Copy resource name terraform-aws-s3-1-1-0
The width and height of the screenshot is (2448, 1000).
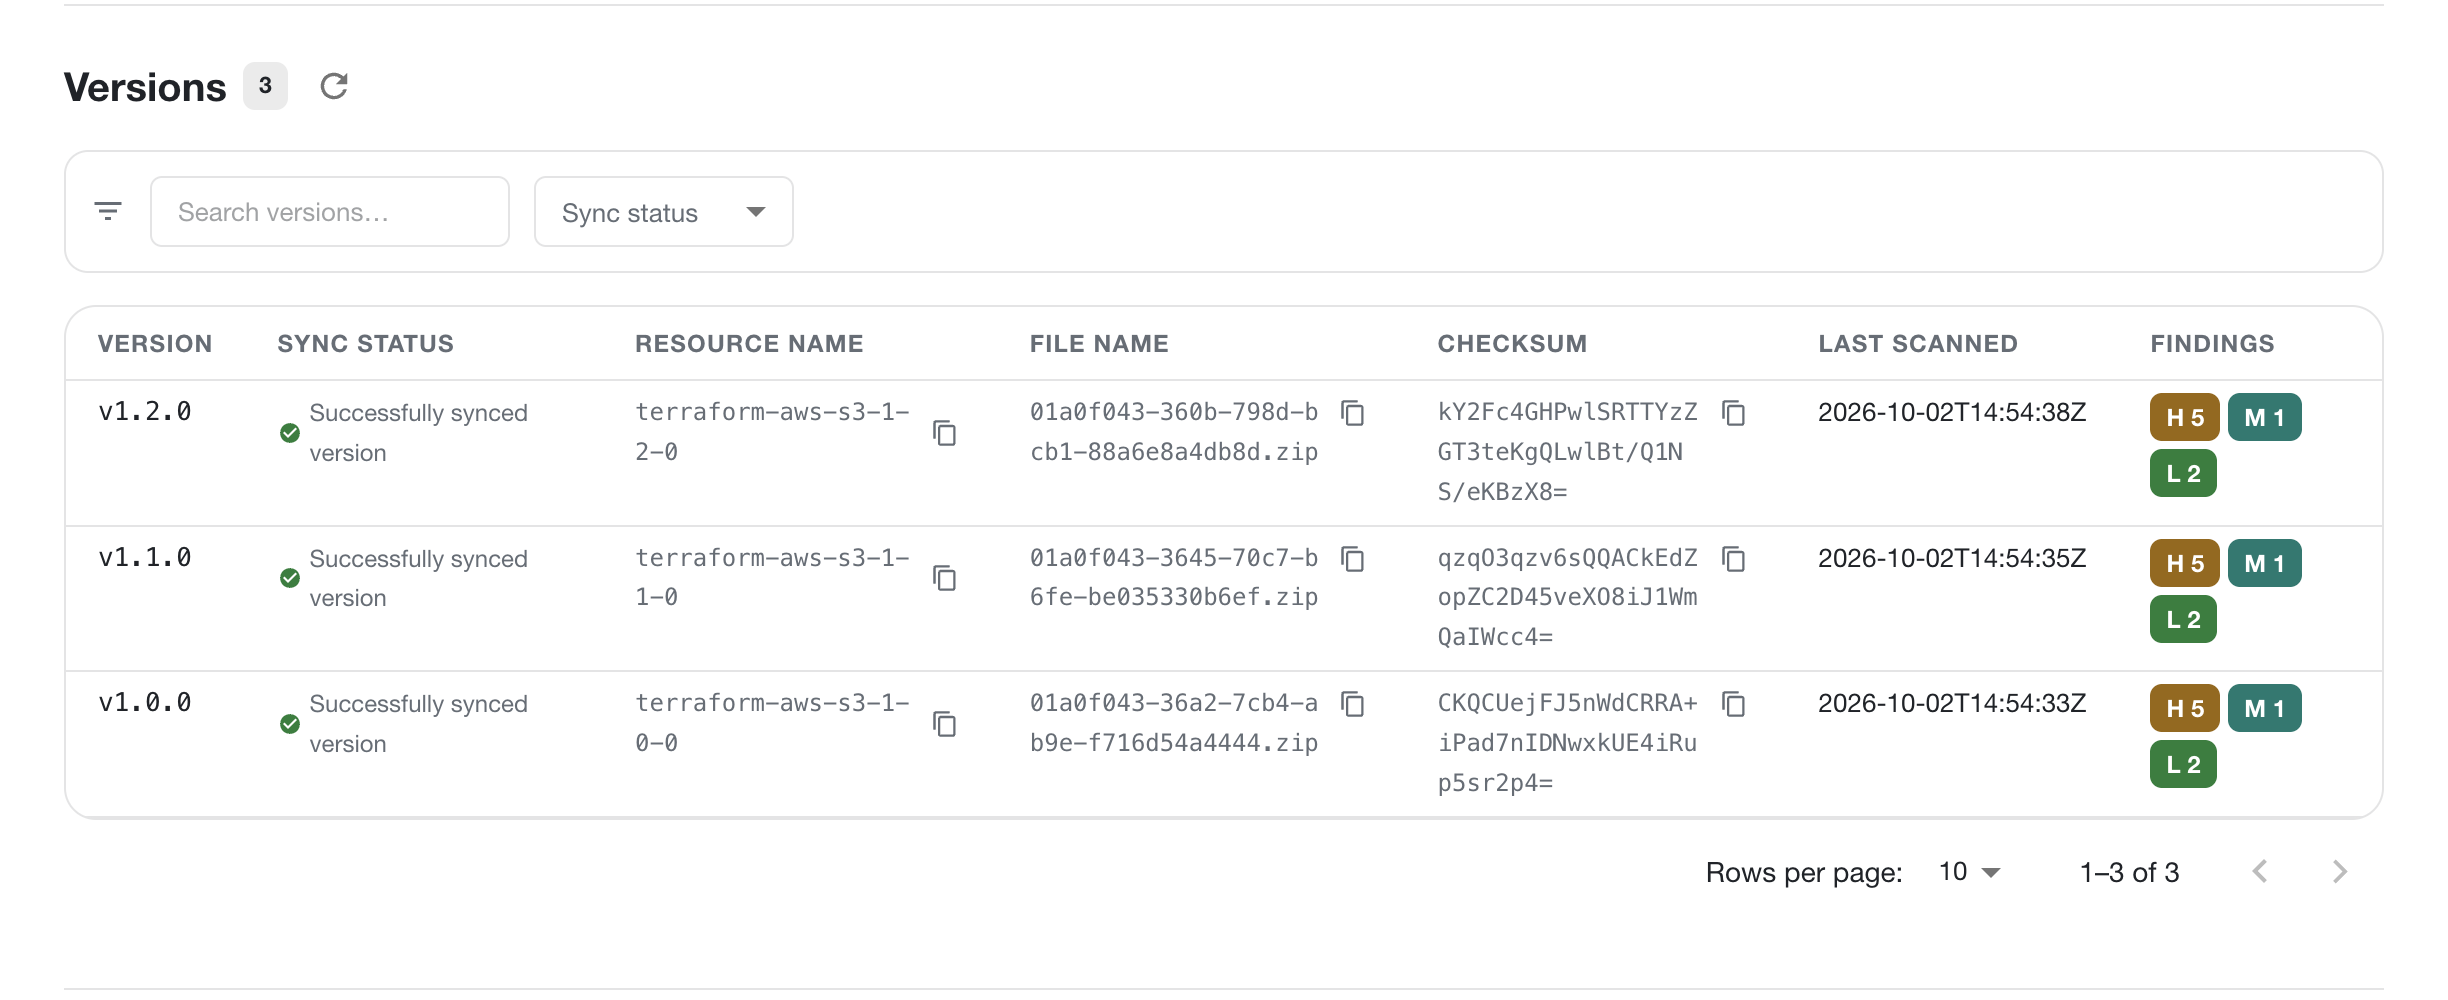point(945,578)
